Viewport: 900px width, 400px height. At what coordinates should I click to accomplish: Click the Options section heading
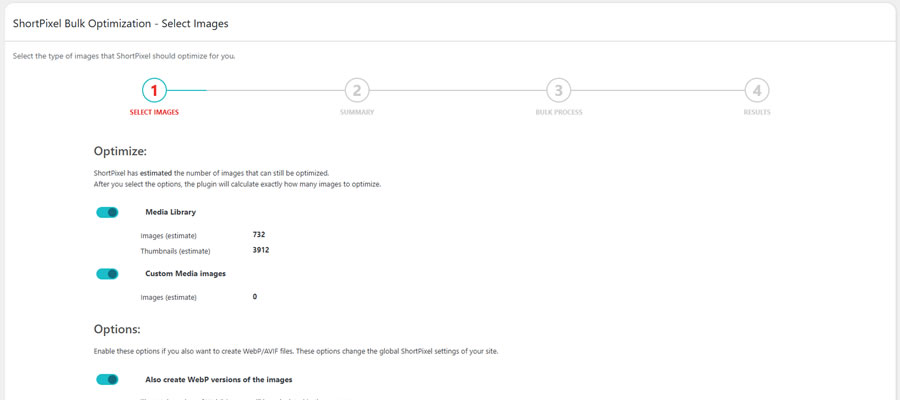coord(117,328)
